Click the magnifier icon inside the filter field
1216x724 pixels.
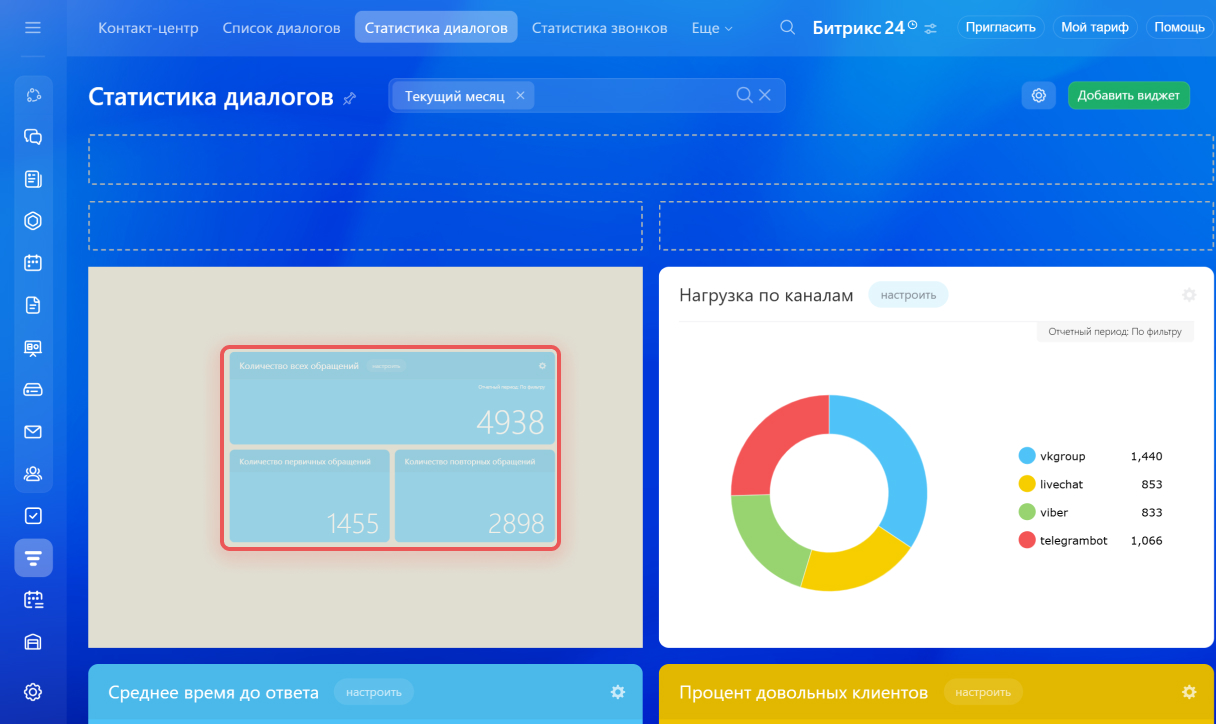744,95
